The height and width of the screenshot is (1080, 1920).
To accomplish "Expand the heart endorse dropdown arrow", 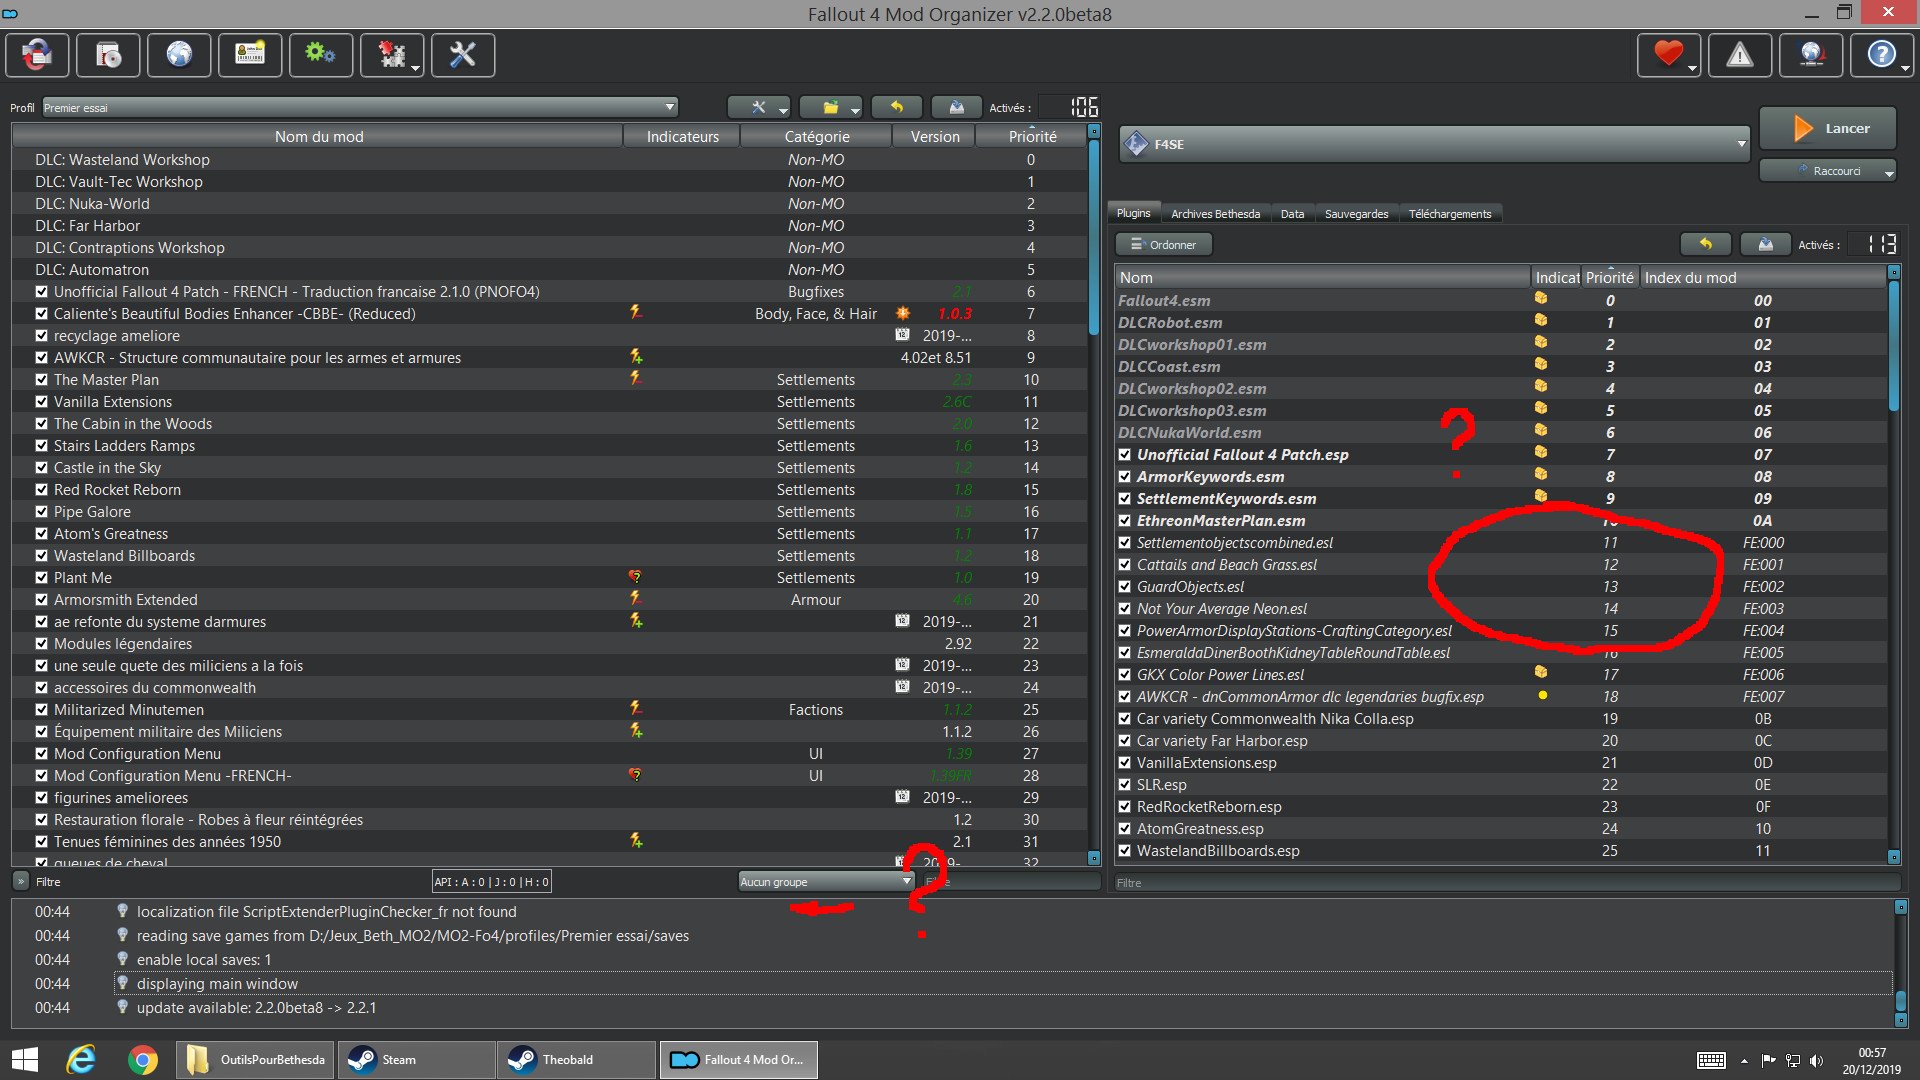I will (1692, 67).
